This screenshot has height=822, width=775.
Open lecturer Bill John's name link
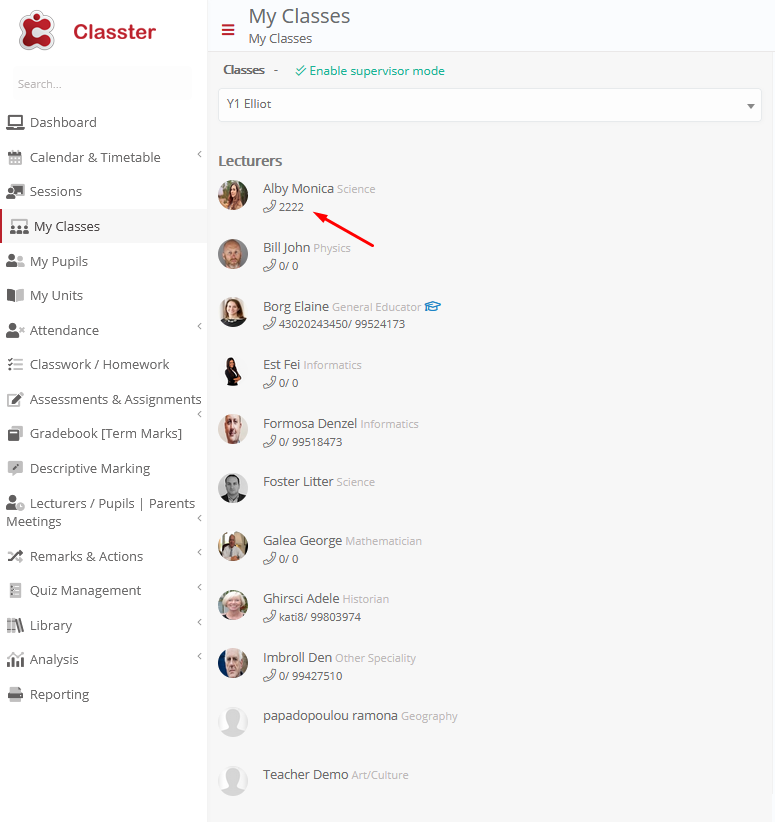click(x=286, y=247)
